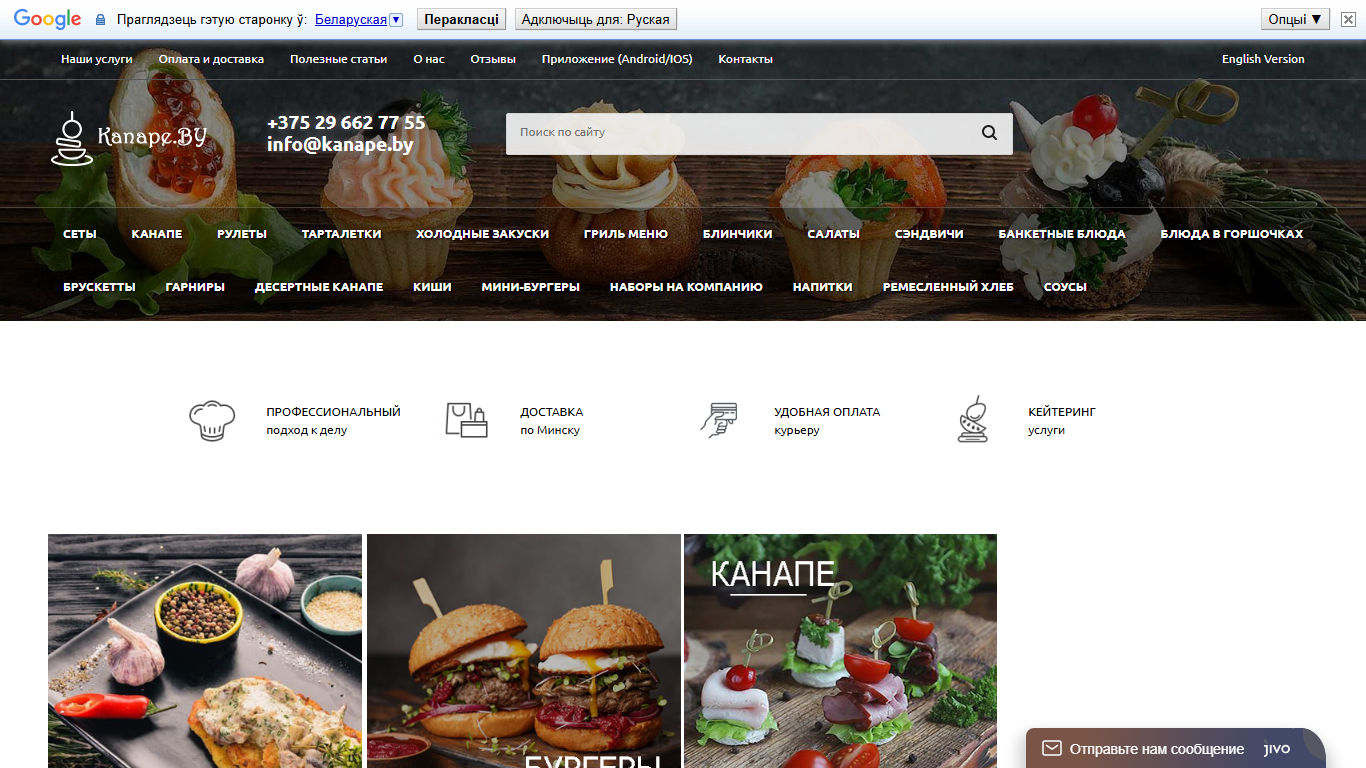1366x768 pixels.
Task: Click КЕЙТЕРИНГ услуги text
Action: click(1062, 421)
